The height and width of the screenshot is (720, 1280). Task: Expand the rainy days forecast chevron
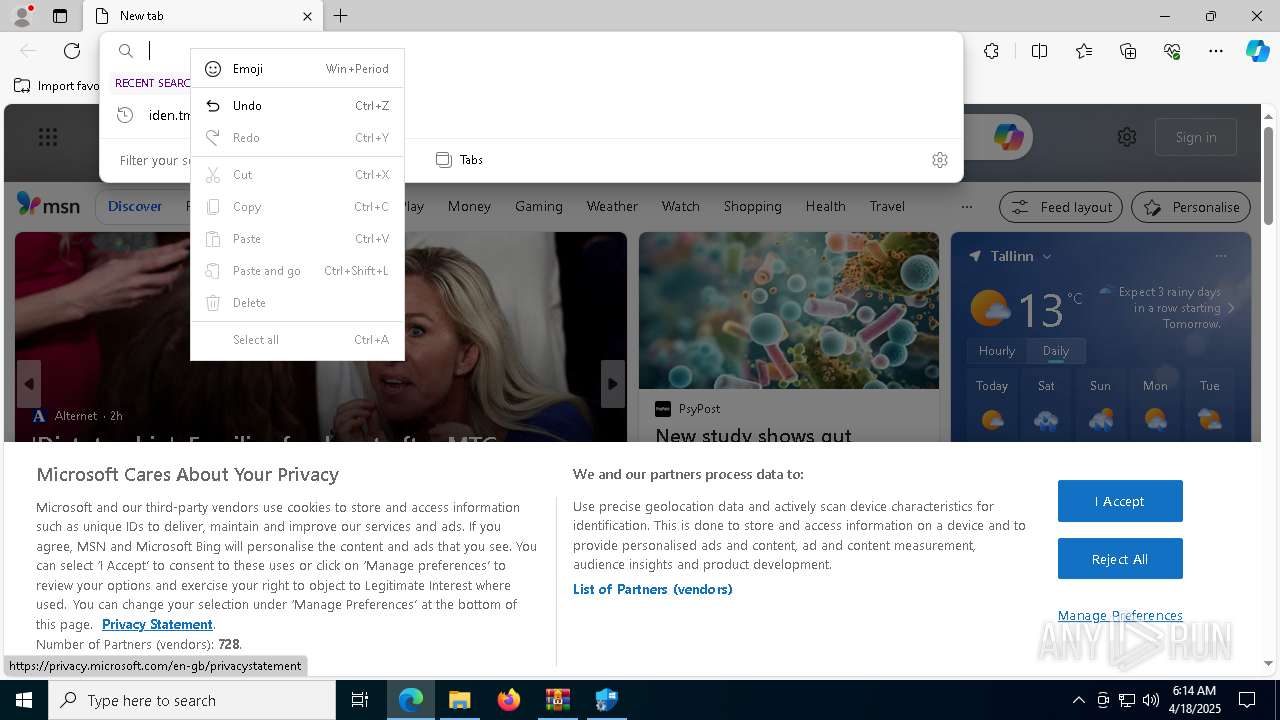1230,308
